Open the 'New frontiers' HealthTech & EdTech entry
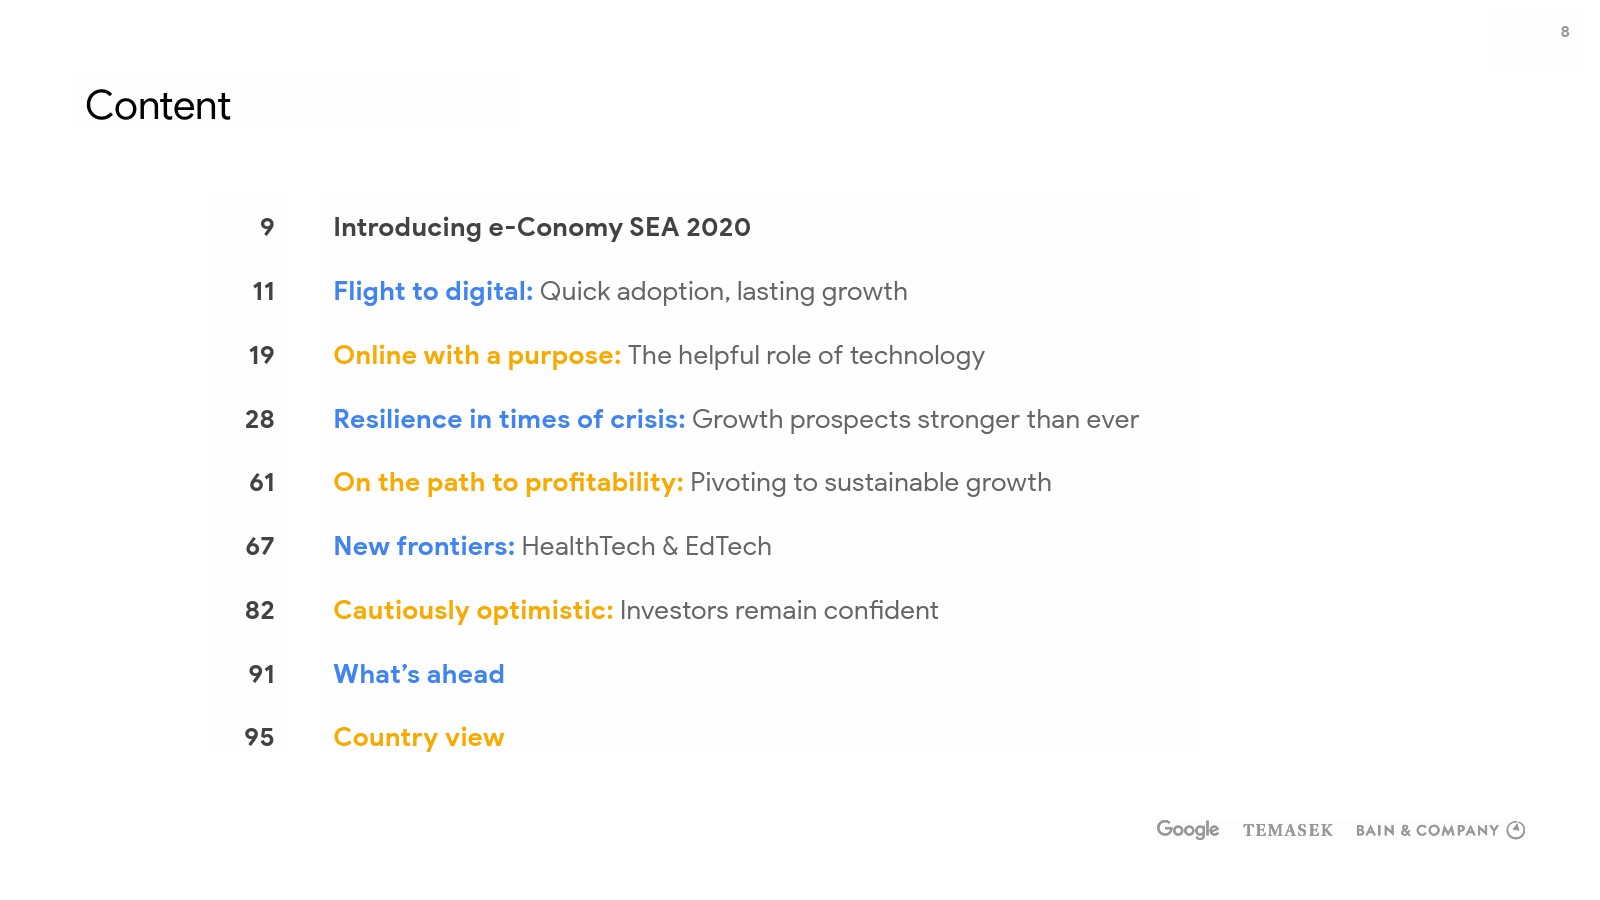1600x900 pixels. tap(424, 546)
